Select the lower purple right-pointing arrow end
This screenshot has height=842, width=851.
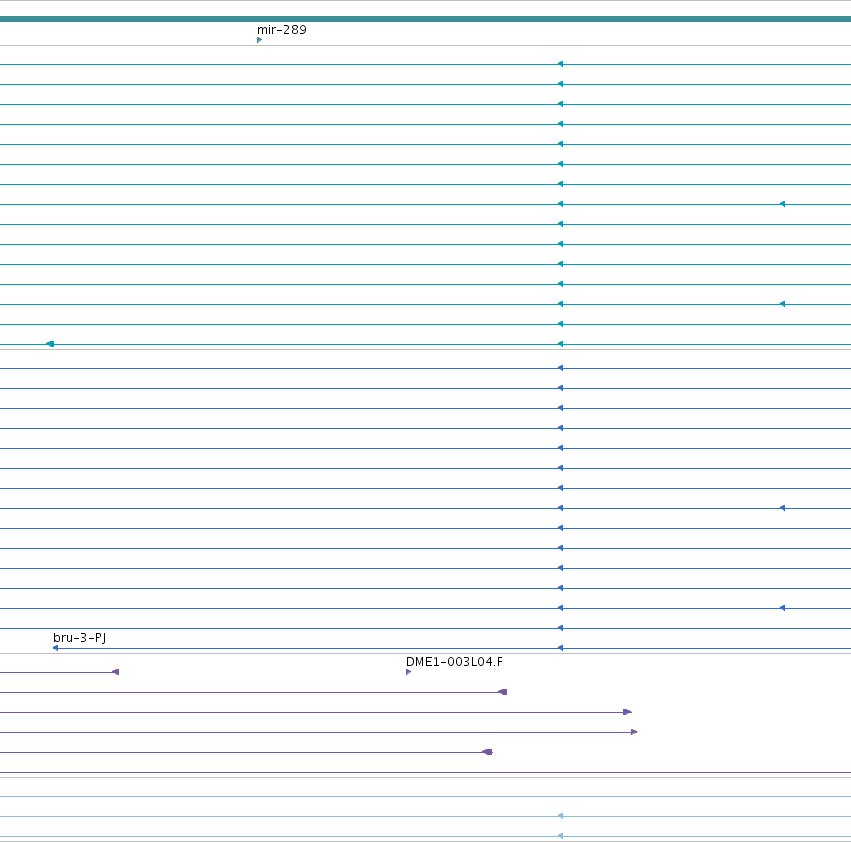634,732
